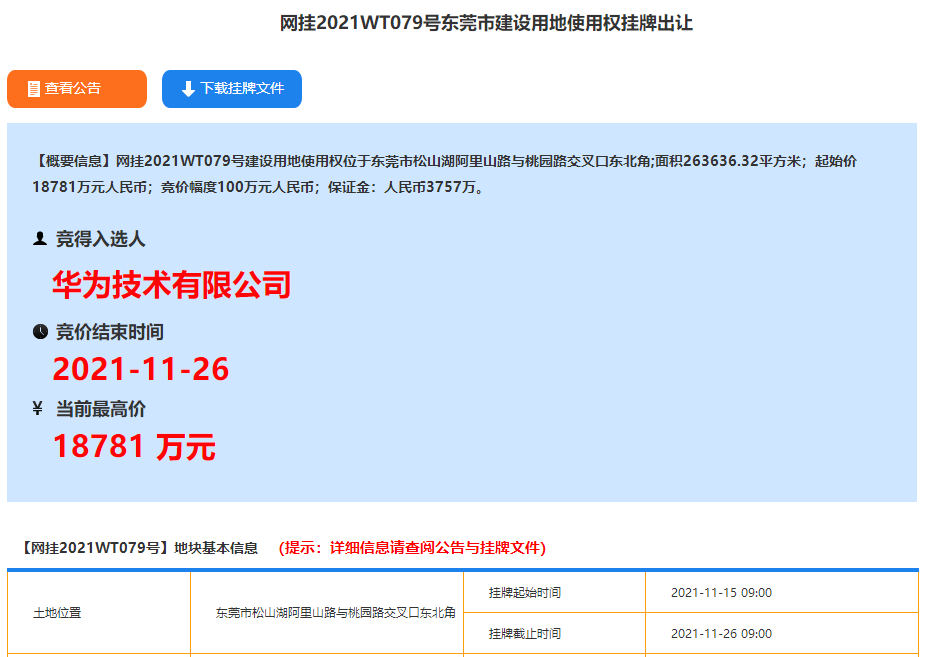Click the yen symbol beside 当前最高价
The height and width of the screenshot is (657, 928).
(x=38, y=408)
